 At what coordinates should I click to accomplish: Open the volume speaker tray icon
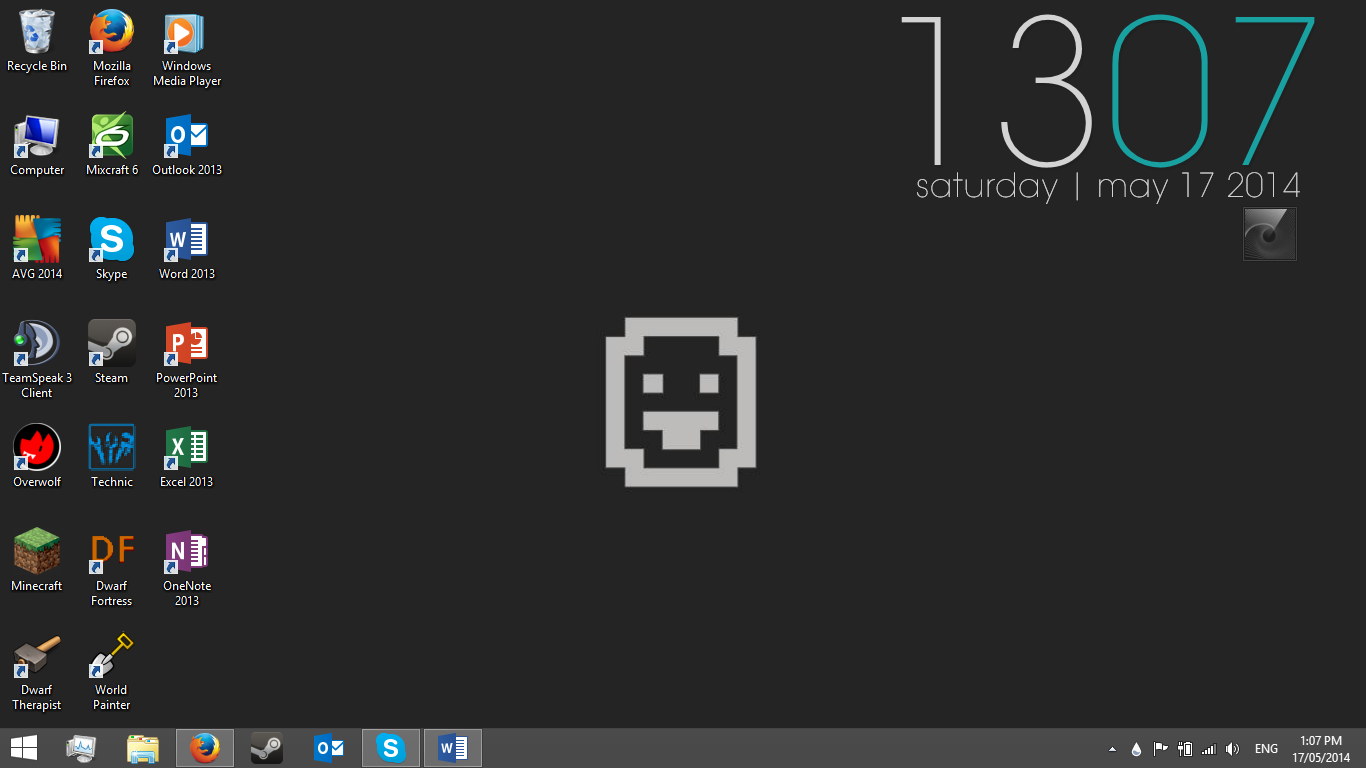pyautogui.click(x=1233, y=749)
